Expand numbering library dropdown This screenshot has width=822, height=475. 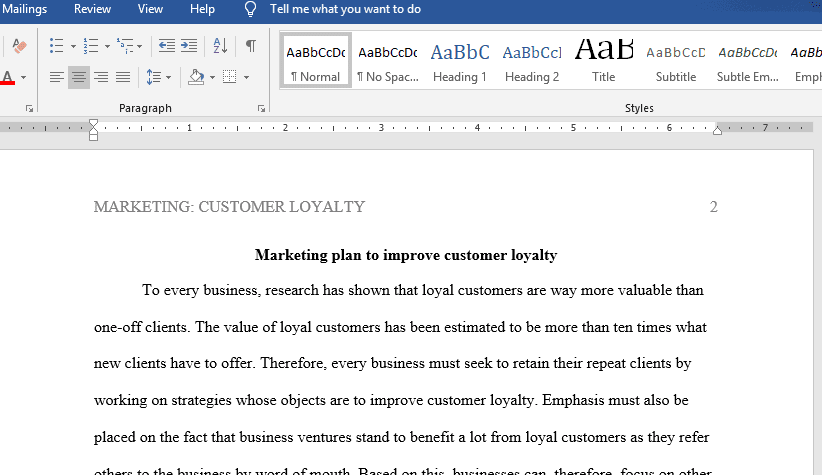[x=107, y=46]
